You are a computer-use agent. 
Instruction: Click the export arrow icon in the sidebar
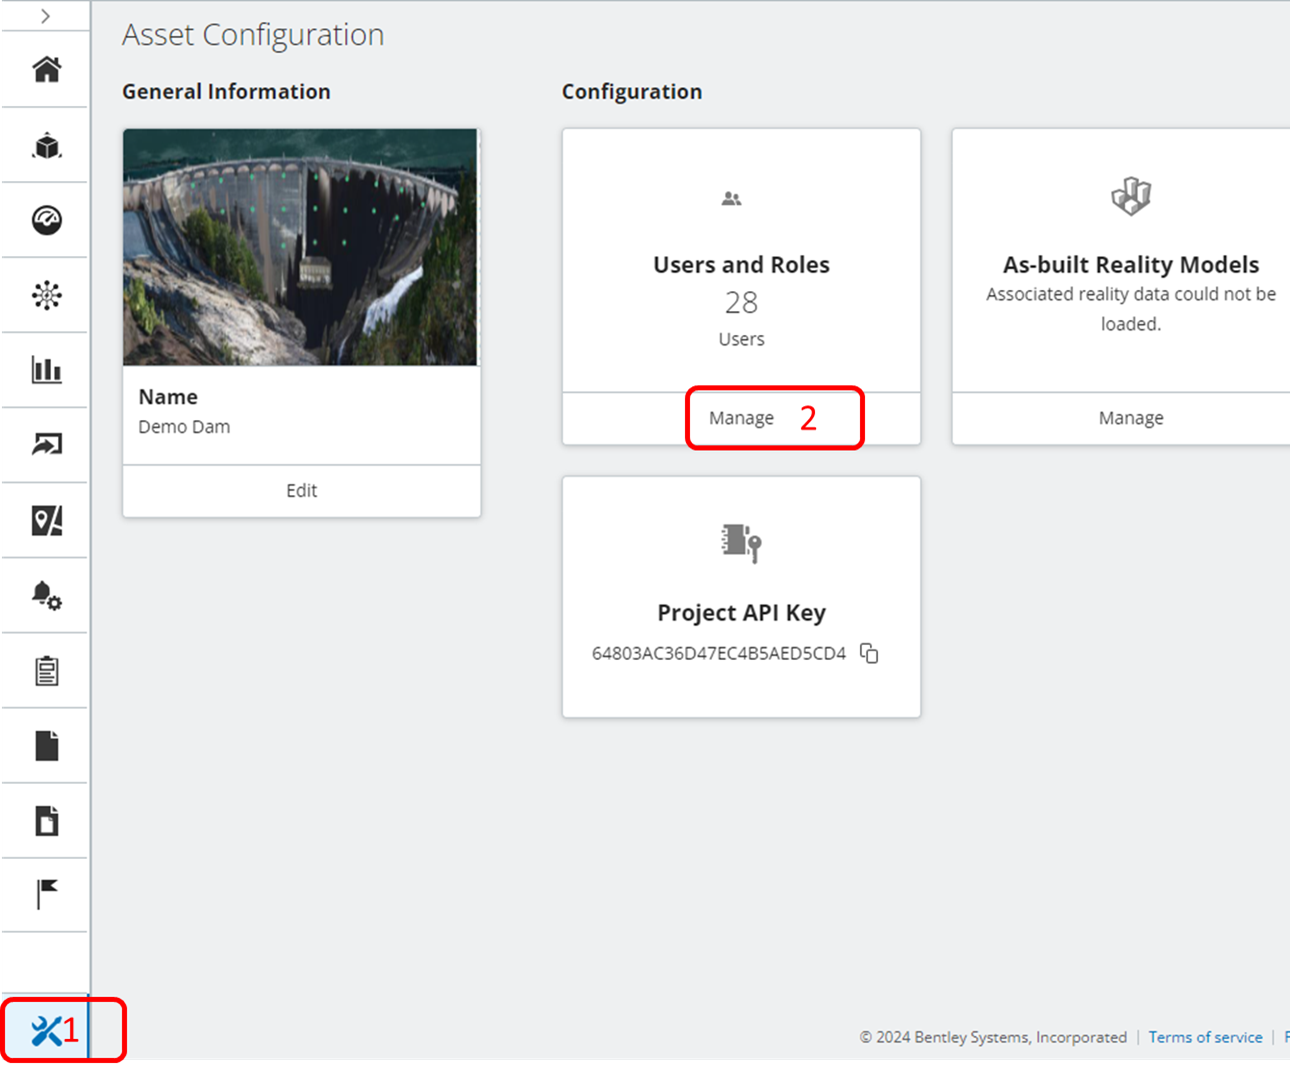click(44, 444)
